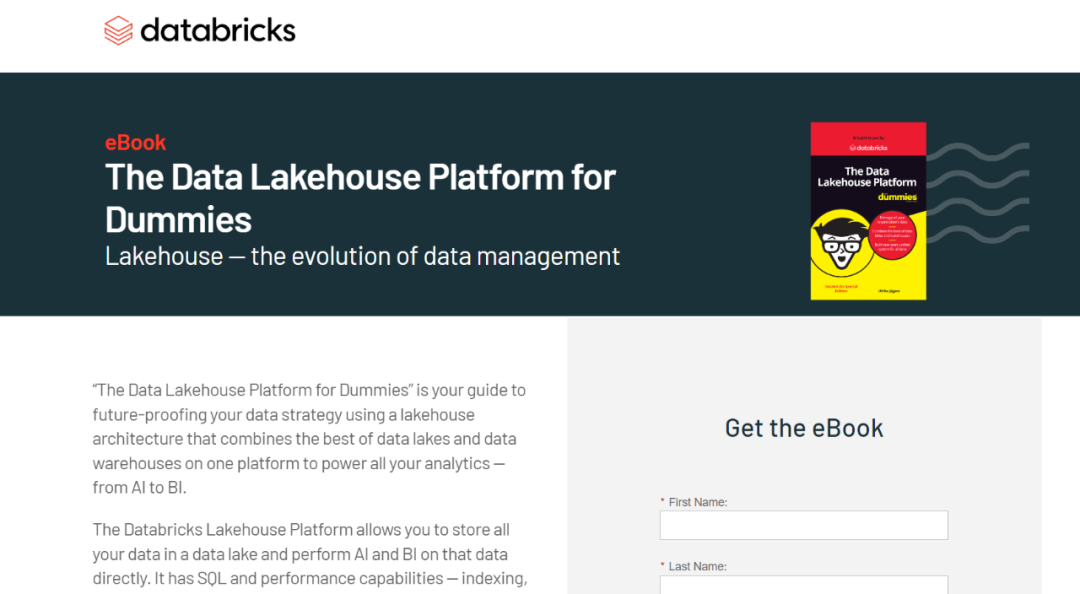Click the 'Get the eBook' form heading
The width and height of the screenshot is (1080, 594).
(804, 428)
